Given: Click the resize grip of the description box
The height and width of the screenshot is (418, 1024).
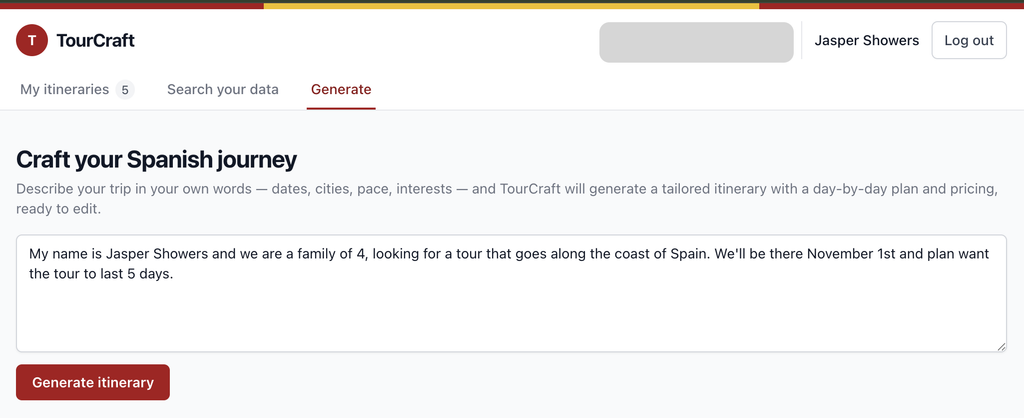Looking at the screenshot, I should 1001,347.
